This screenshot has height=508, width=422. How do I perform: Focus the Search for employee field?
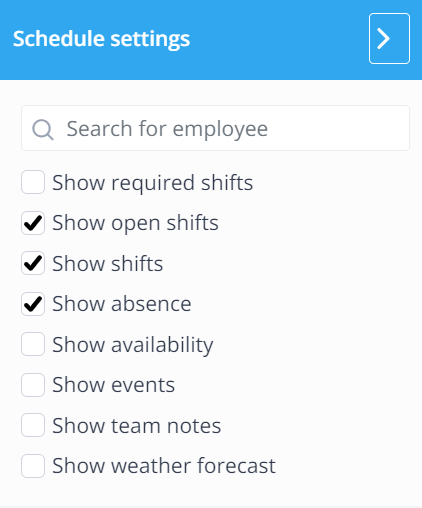point(215,128)
